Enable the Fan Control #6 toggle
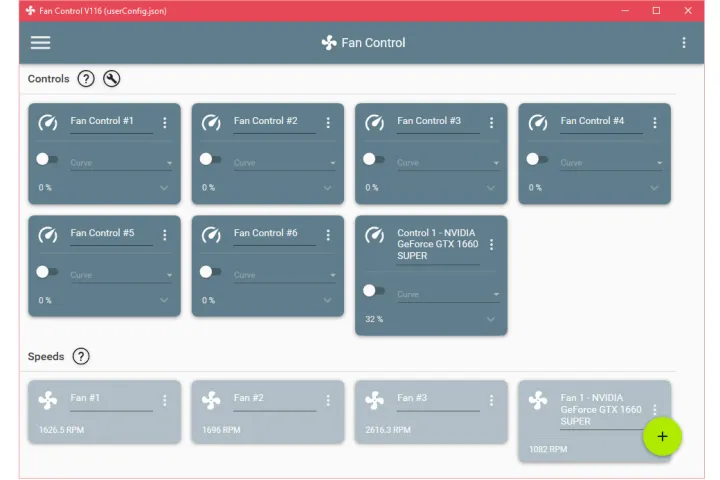The height and width of the screenshot is (480, 720). click(x=211, y=271)
